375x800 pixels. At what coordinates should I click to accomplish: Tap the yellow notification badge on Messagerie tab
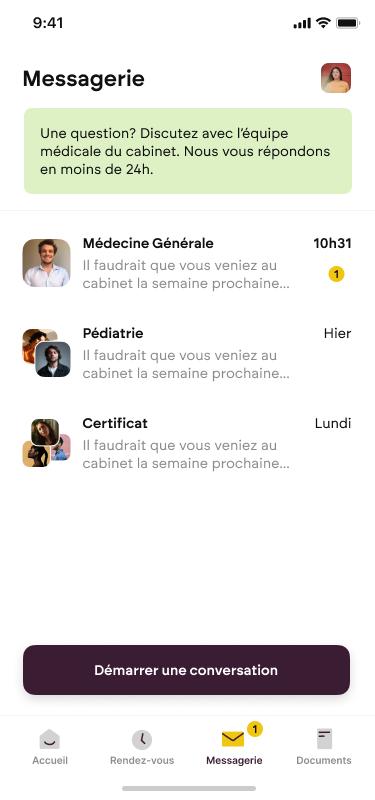(255, 729)
